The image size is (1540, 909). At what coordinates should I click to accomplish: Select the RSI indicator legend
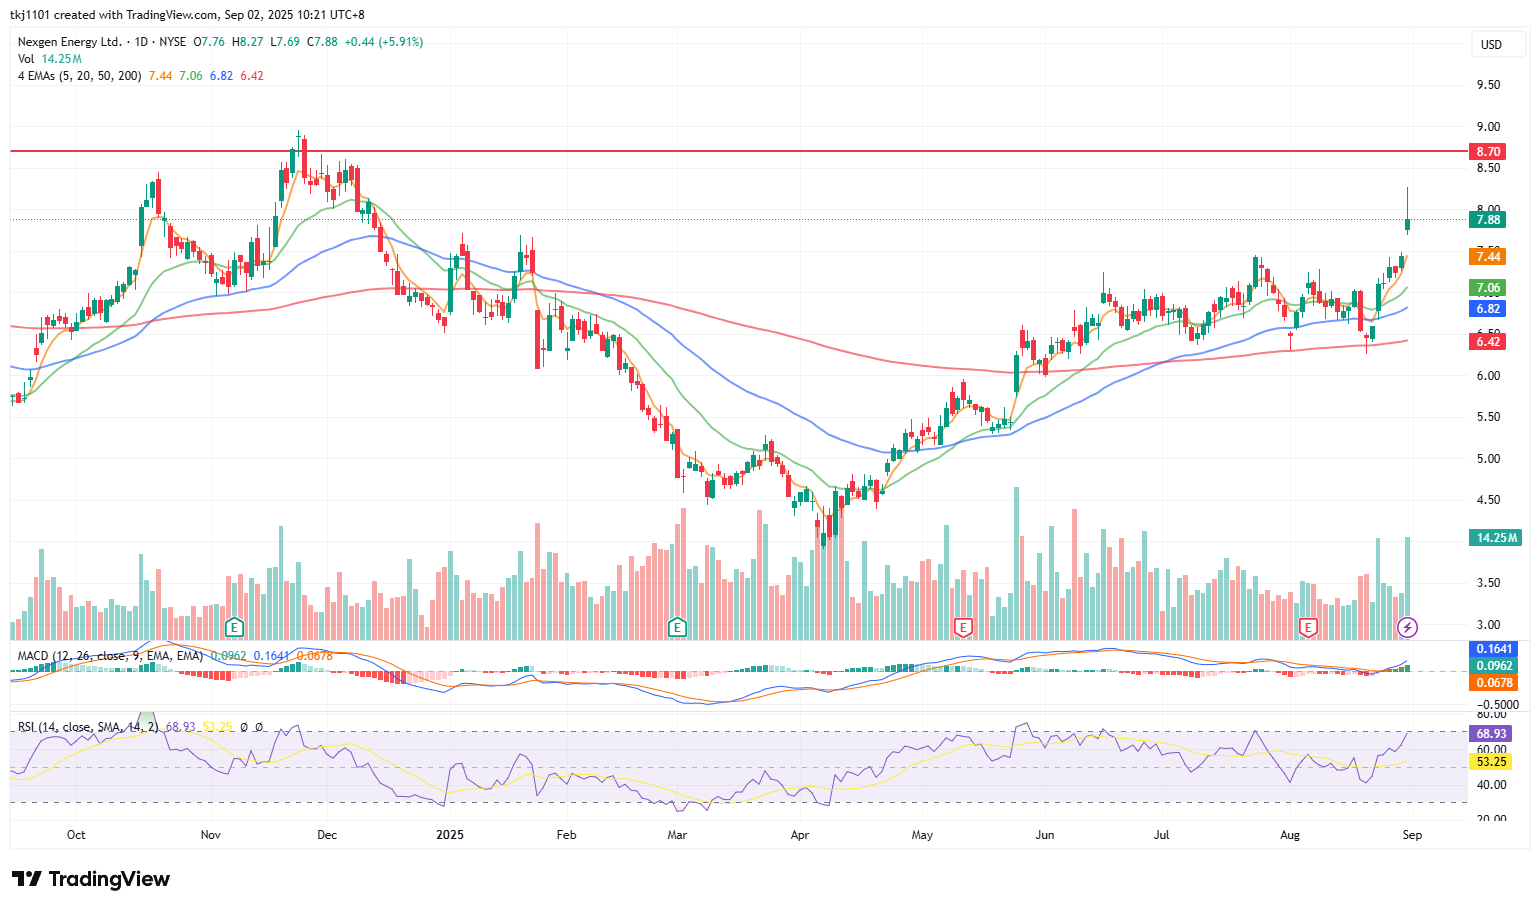140,727
